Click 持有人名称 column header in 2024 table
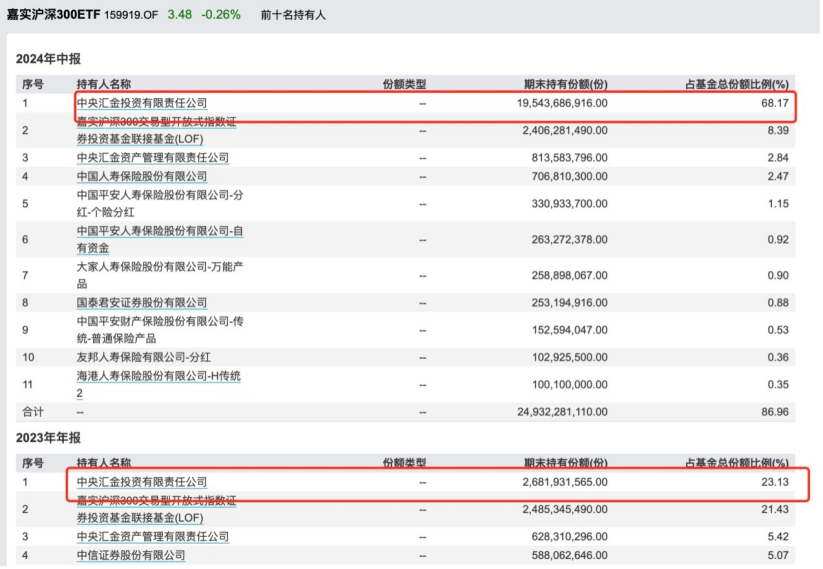 click(104, 84)
